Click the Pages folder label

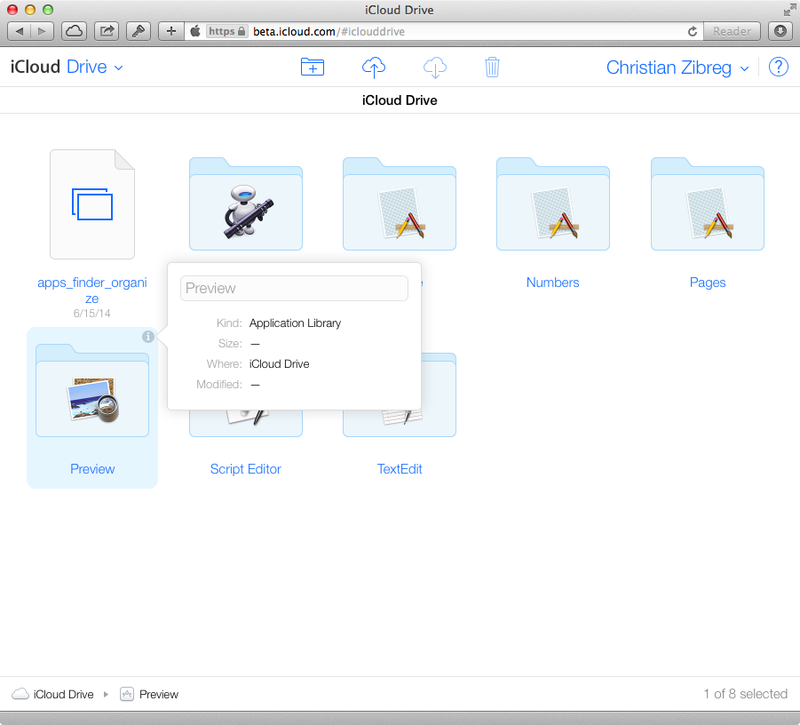click(708, 282)
